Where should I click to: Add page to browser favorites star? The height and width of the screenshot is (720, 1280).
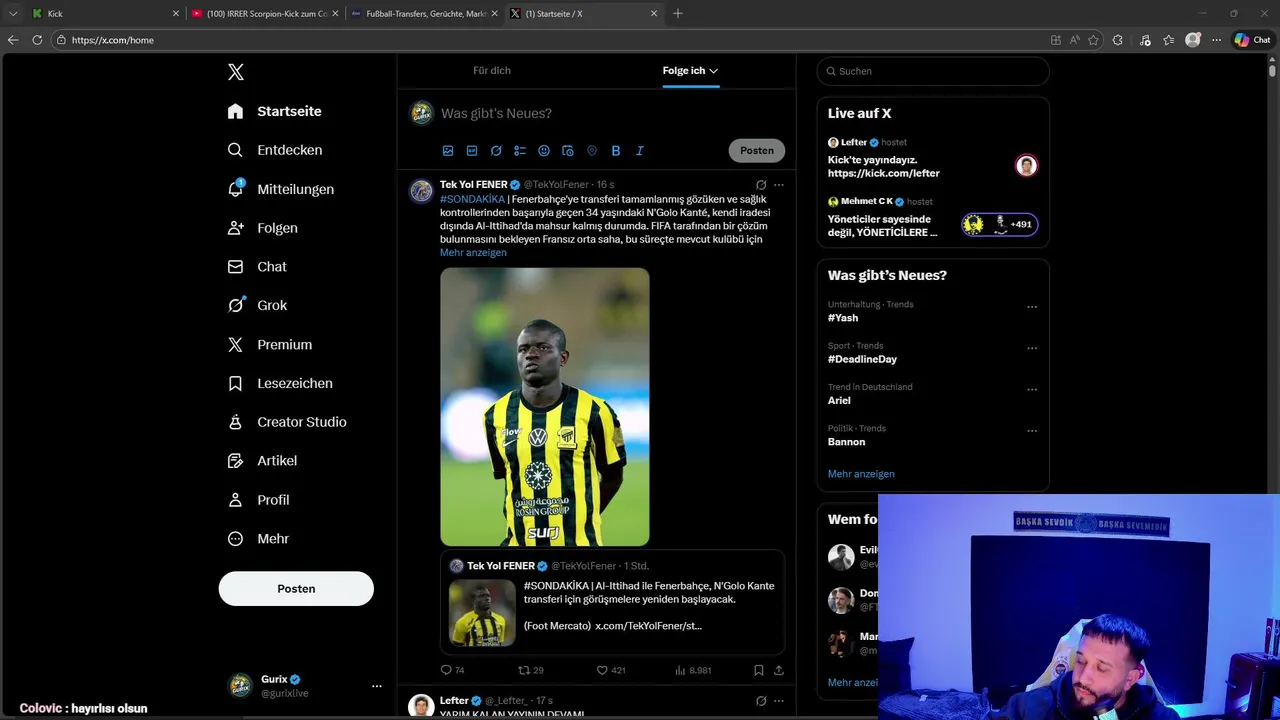click(1093, 40)
